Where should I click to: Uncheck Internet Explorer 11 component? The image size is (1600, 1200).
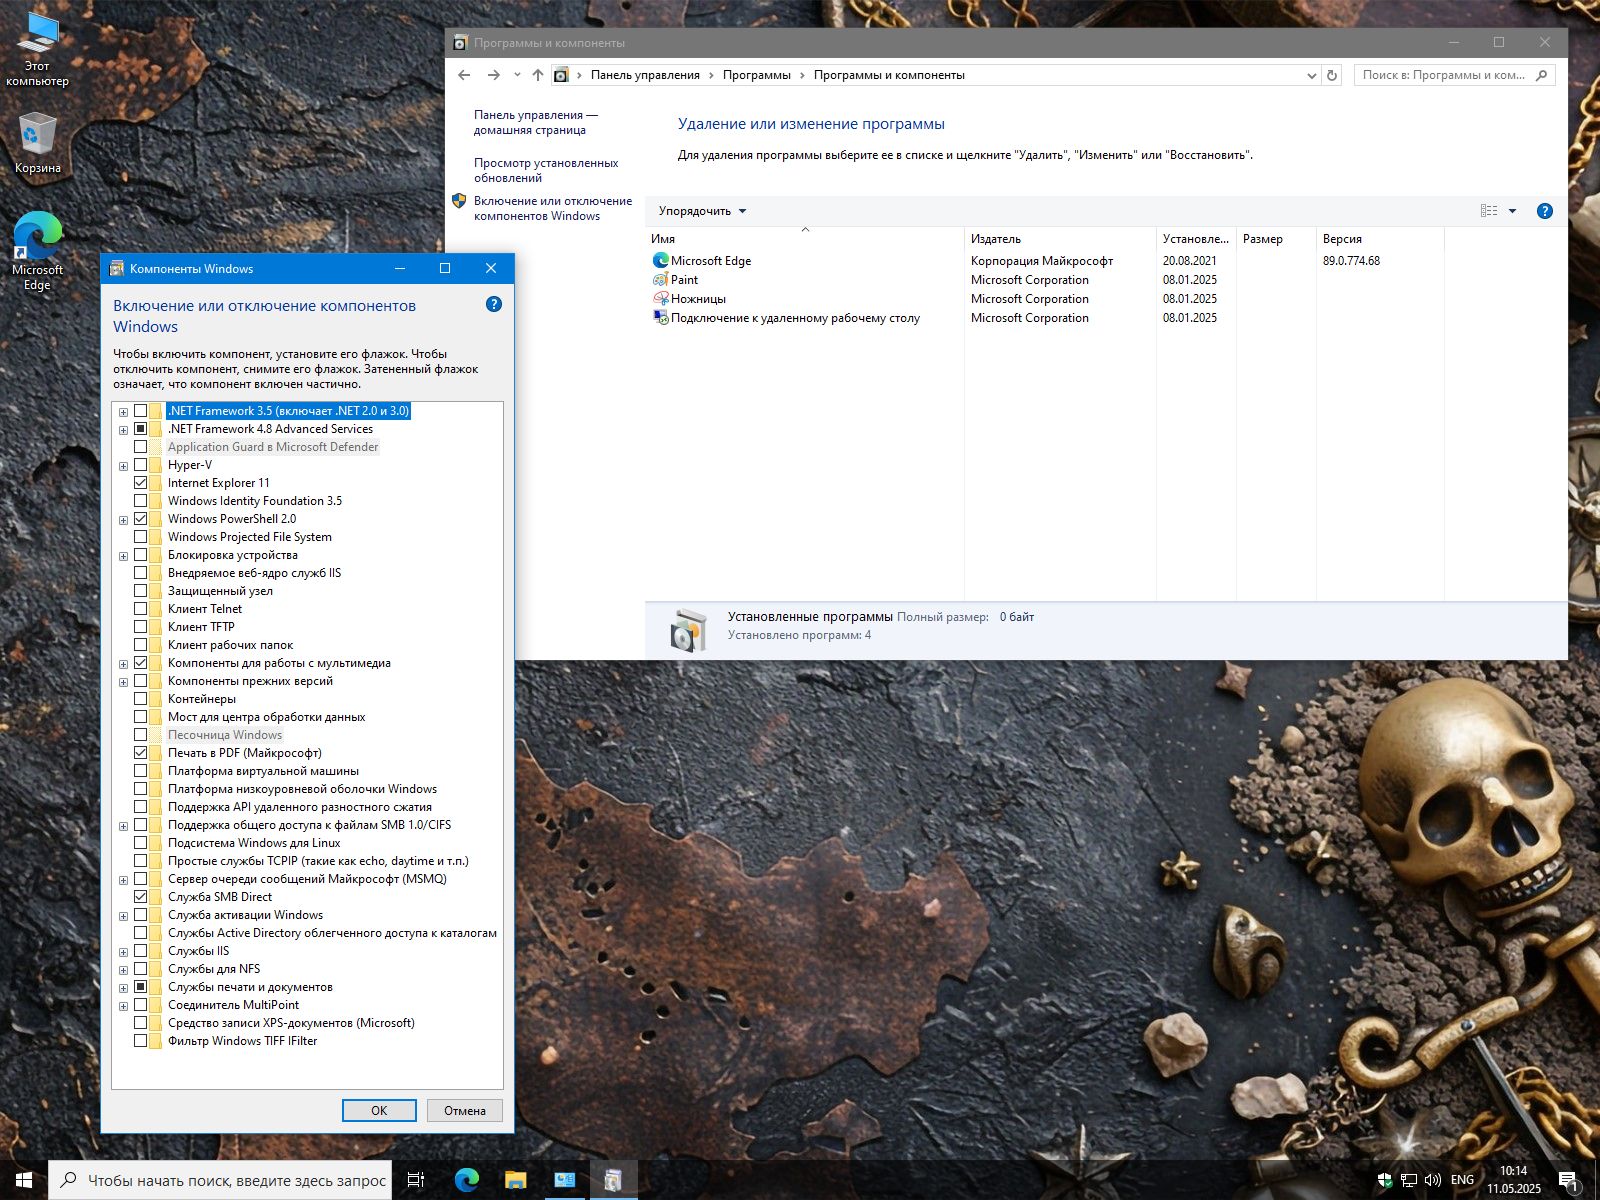141,483
